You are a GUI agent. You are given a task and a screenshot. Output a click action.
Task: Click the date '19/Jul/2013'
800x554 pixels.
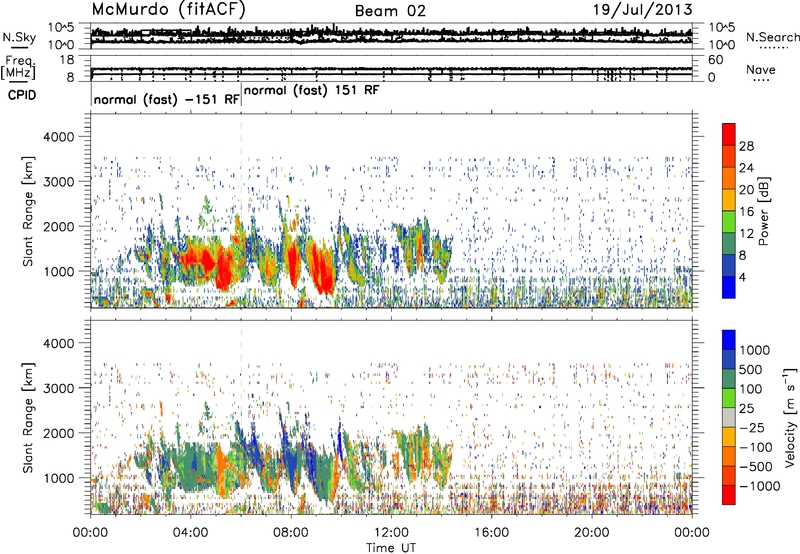[643, 10]
